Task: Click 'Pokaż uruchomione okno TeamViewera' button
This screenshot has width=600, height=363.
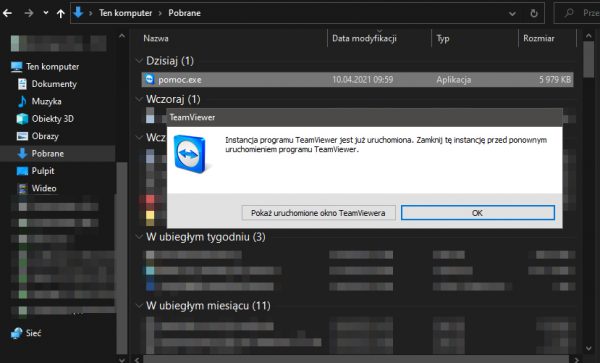Action: (318, 213)
